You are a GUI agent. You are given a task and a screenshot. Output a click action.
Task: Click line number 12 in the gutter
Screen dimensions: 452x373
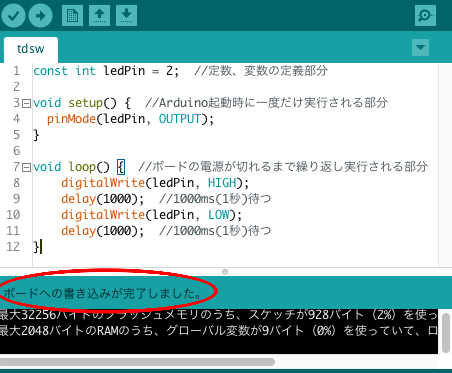13,247
